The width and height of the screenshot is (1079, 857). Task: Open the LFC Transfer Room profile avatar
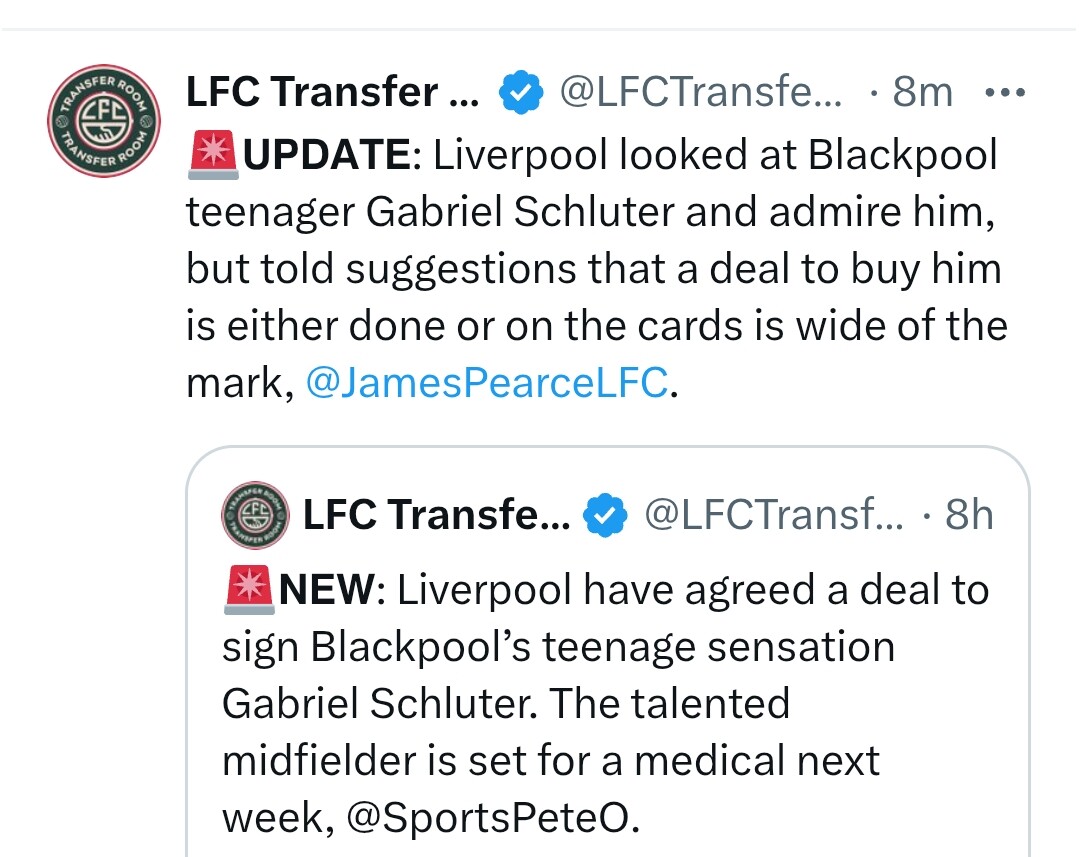click(x=104, y=121)
